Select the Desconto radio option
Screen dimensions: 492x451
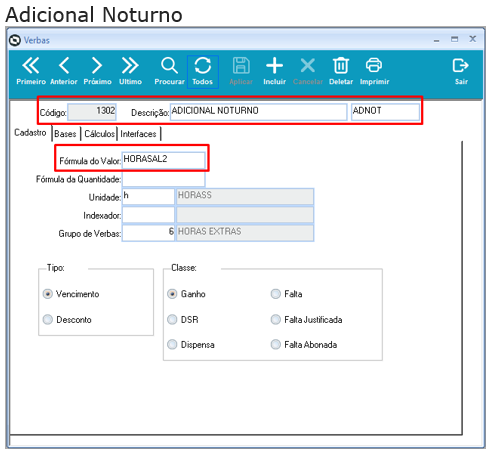(48, 319)
